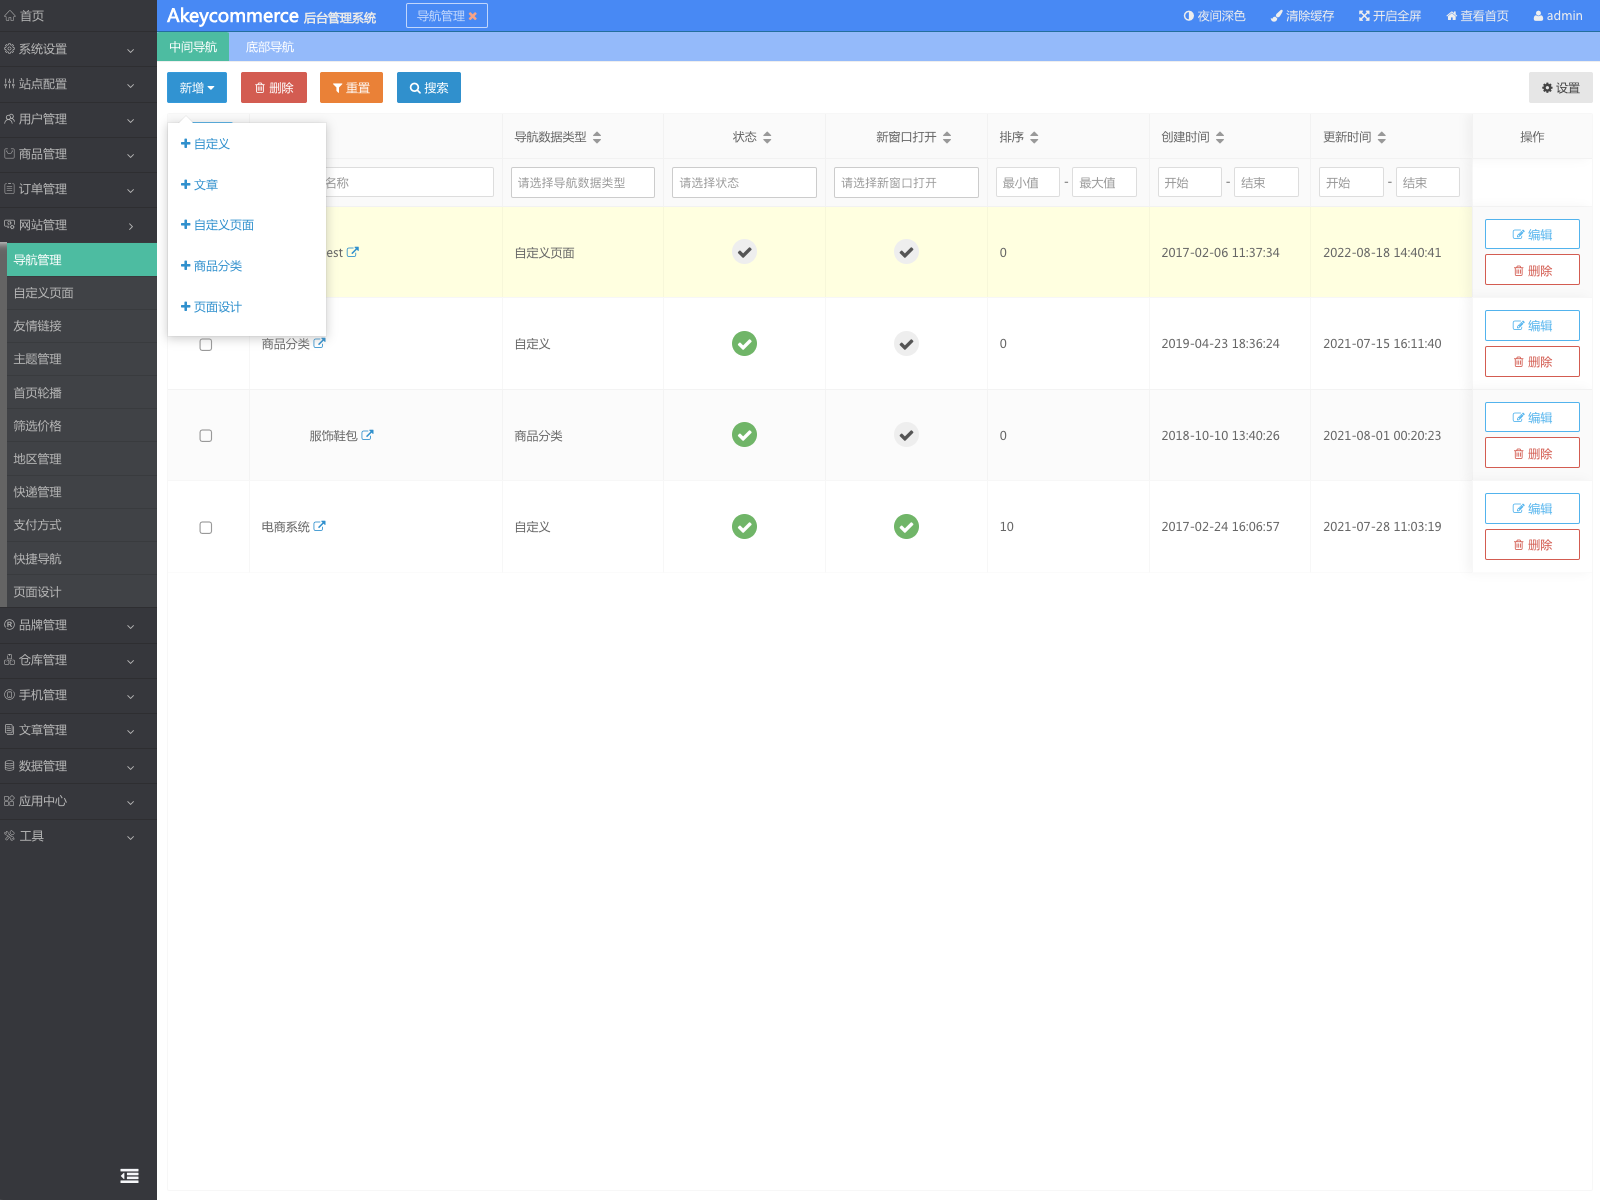This screenshot has width=1600, height=1200.
Task: Open external link icon beside 电商系统
Action: [x=319, y=526]
